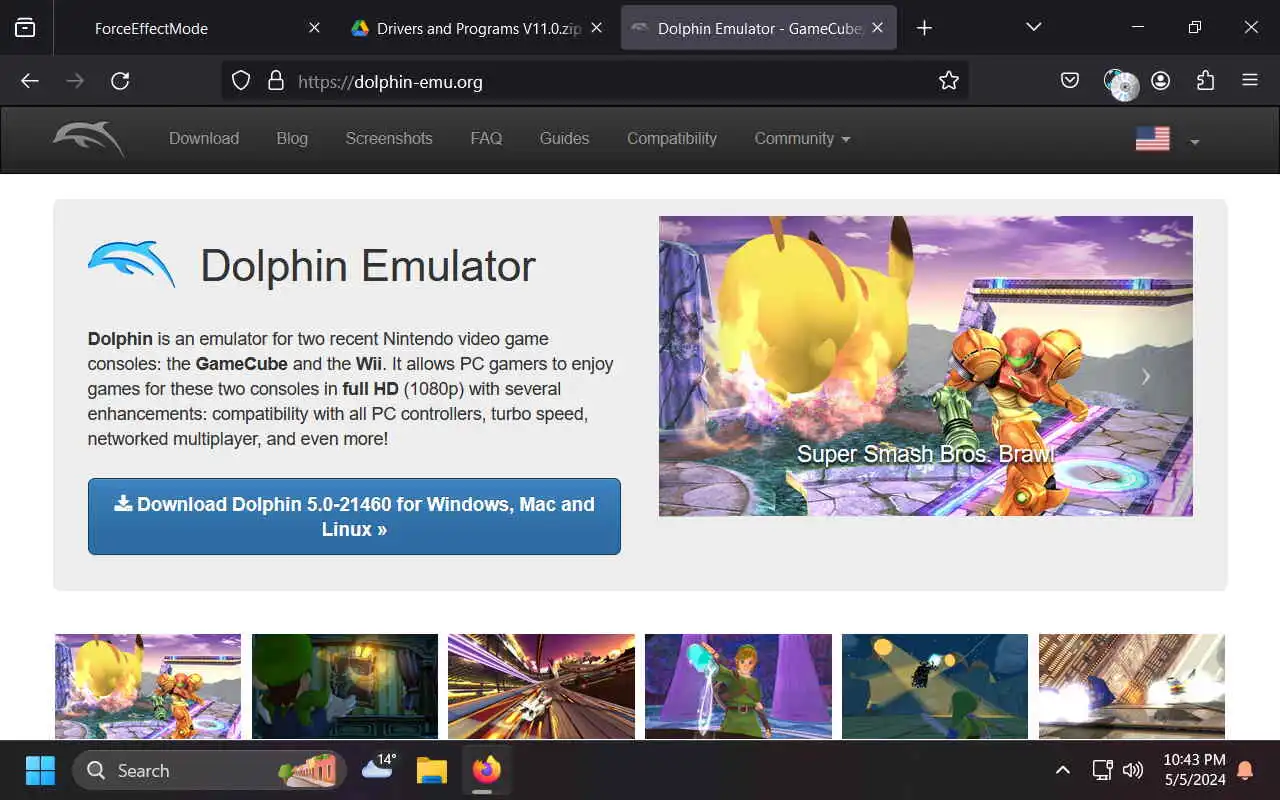
Task: Click the Dolphin logo in the site navbar
Action: [x=89, y=139]
